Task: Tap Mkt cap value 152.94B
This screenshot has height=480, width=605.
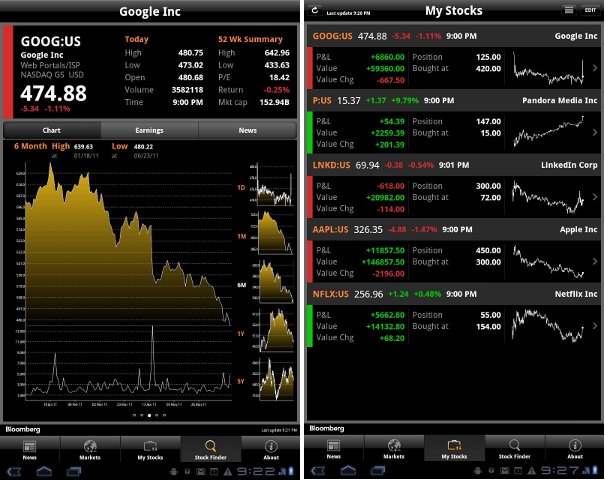Action: coord(274,102)
